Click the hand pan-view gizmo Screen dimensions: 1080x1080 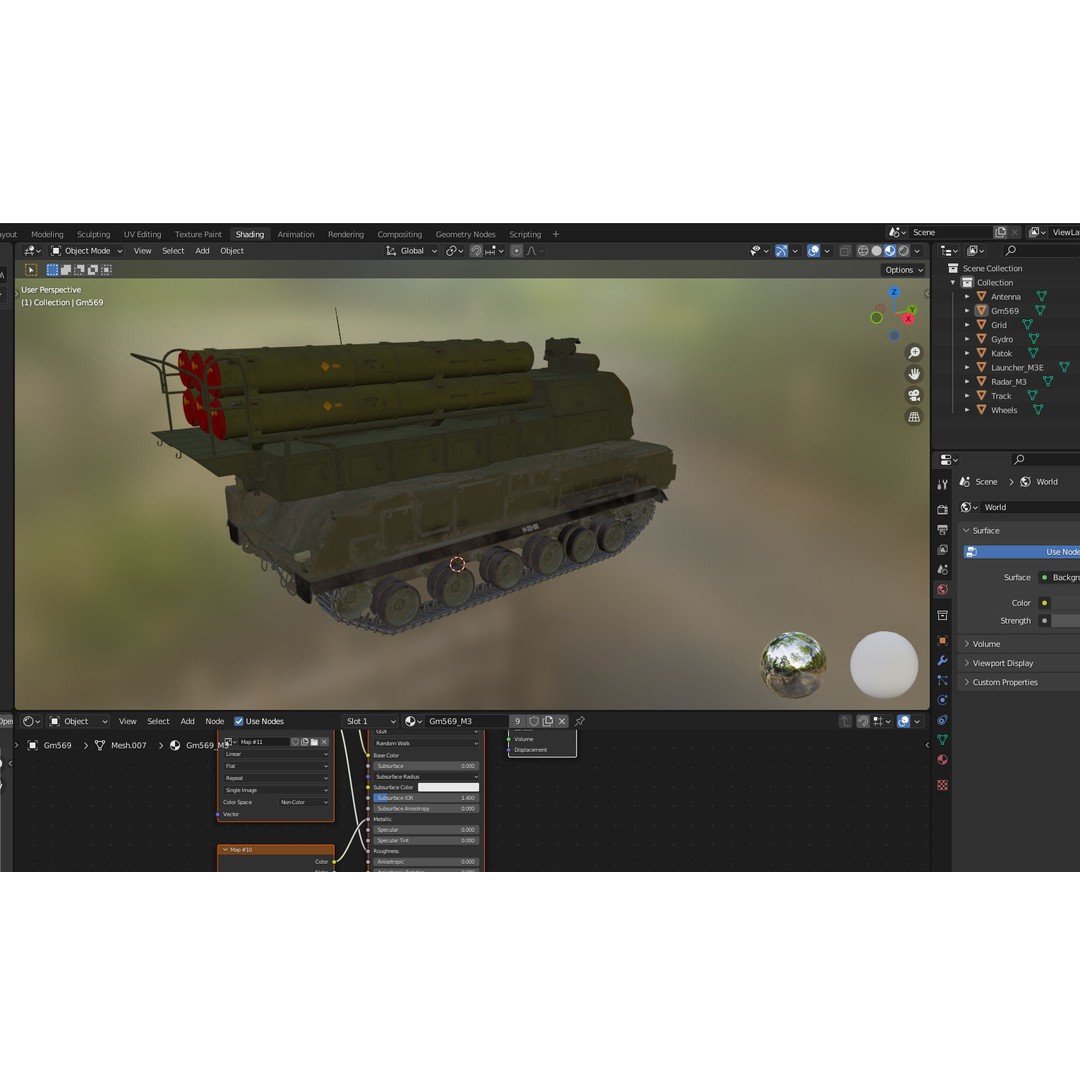point(914,374)
